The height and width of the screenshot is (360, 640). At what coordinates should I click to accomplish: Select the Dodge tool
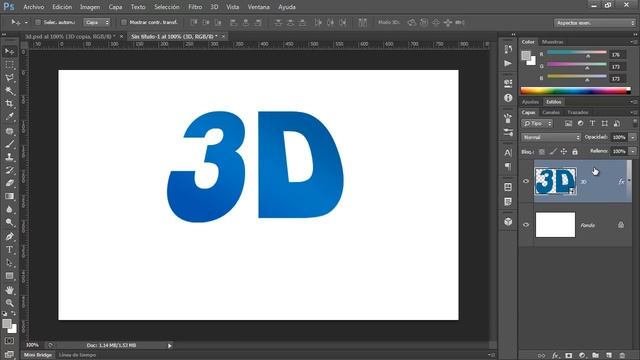[9, 222]
